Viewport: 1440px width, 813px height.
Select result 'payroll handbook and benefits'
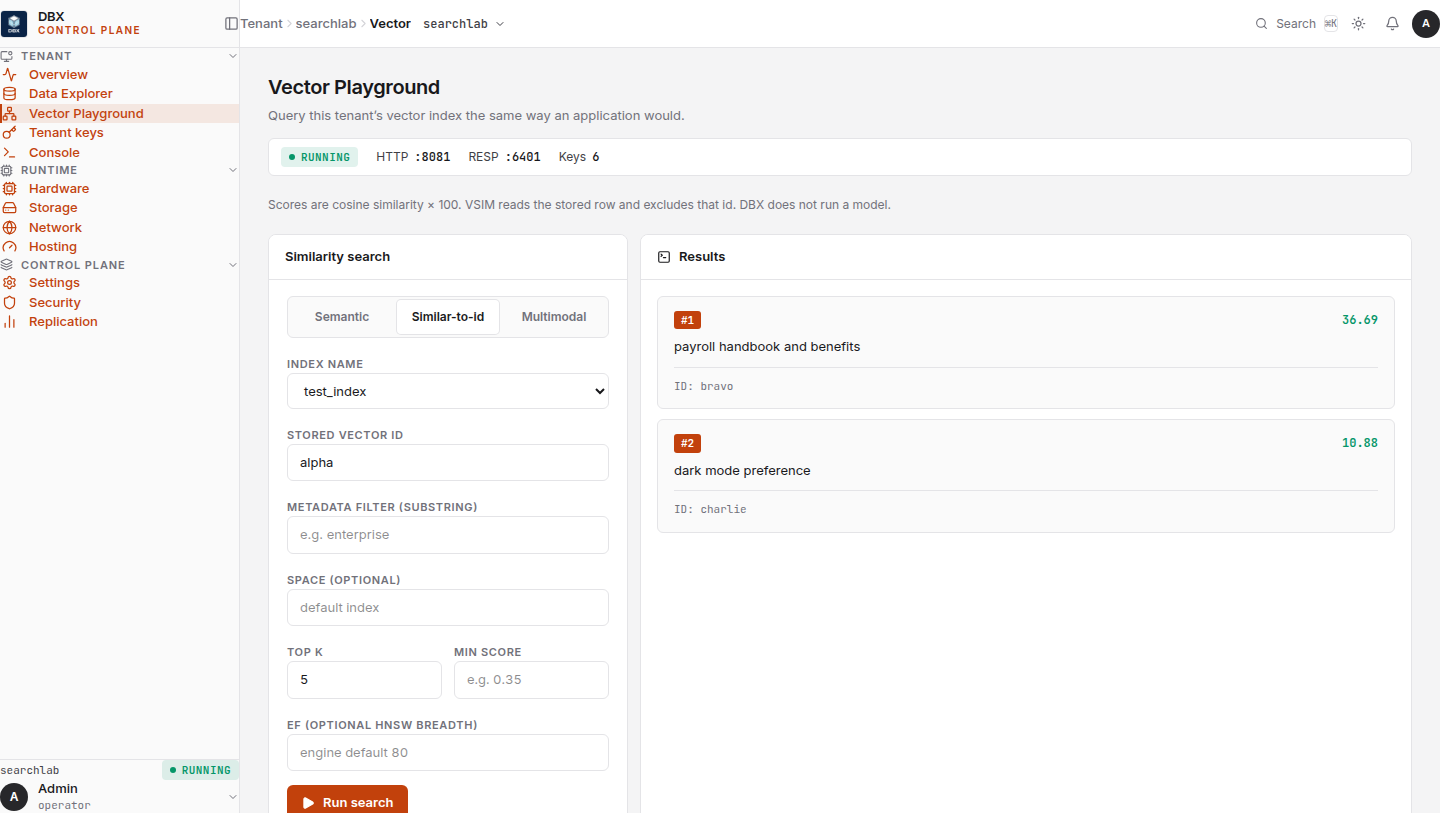[1026, 353]
